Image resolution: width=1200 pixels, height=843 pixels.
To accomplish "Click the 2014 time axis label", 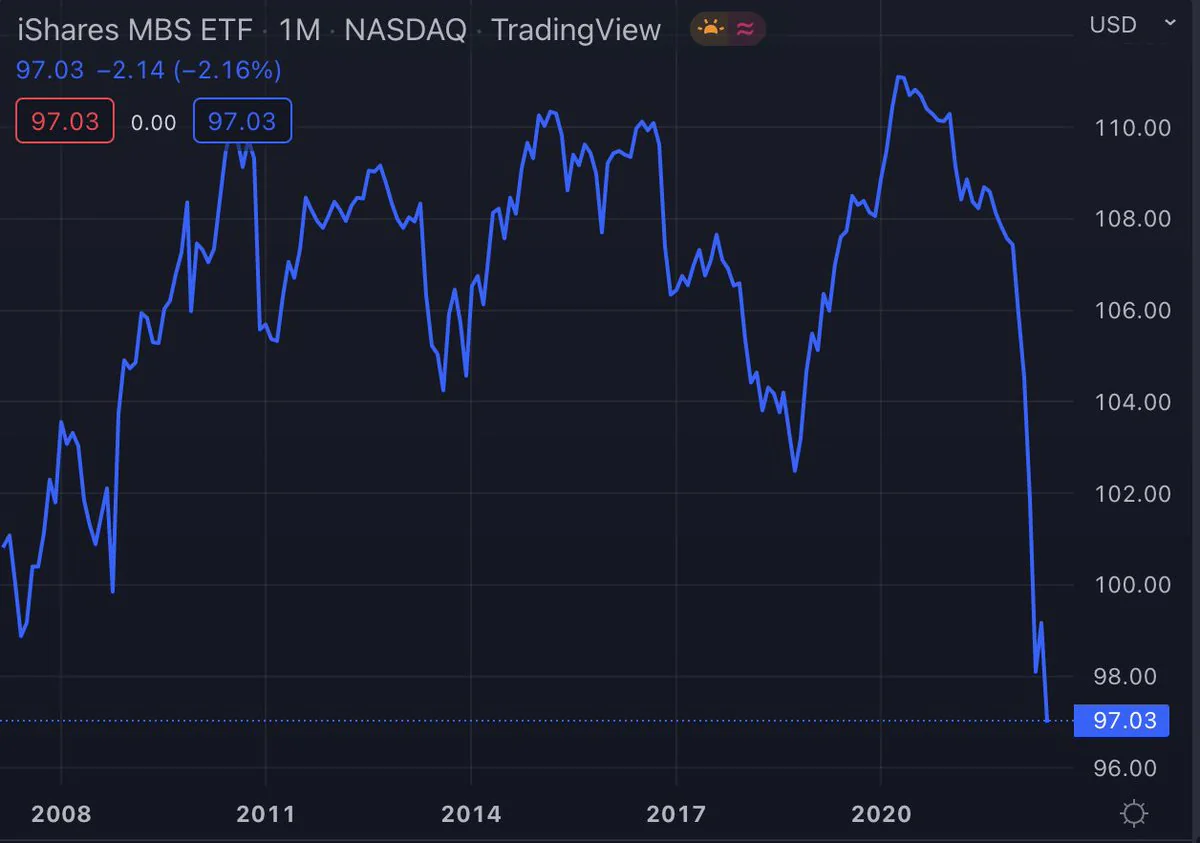I will [x=471, y=814].
